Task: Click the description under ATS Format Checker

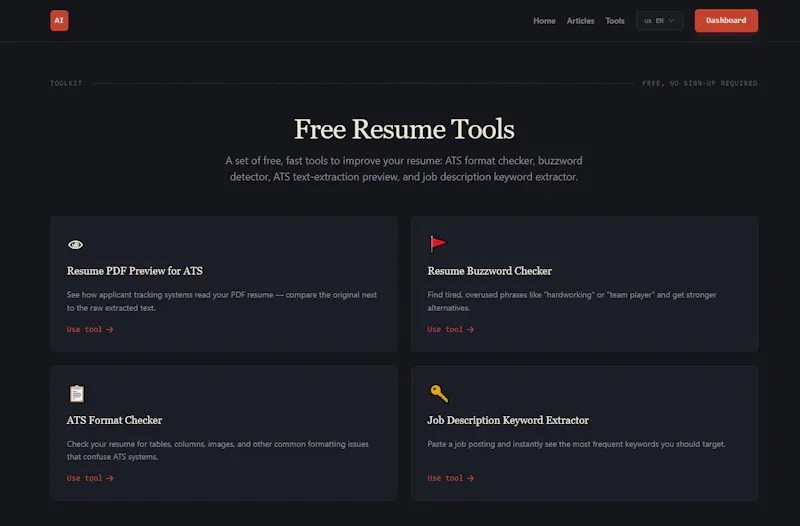Action: click(218, 450)
